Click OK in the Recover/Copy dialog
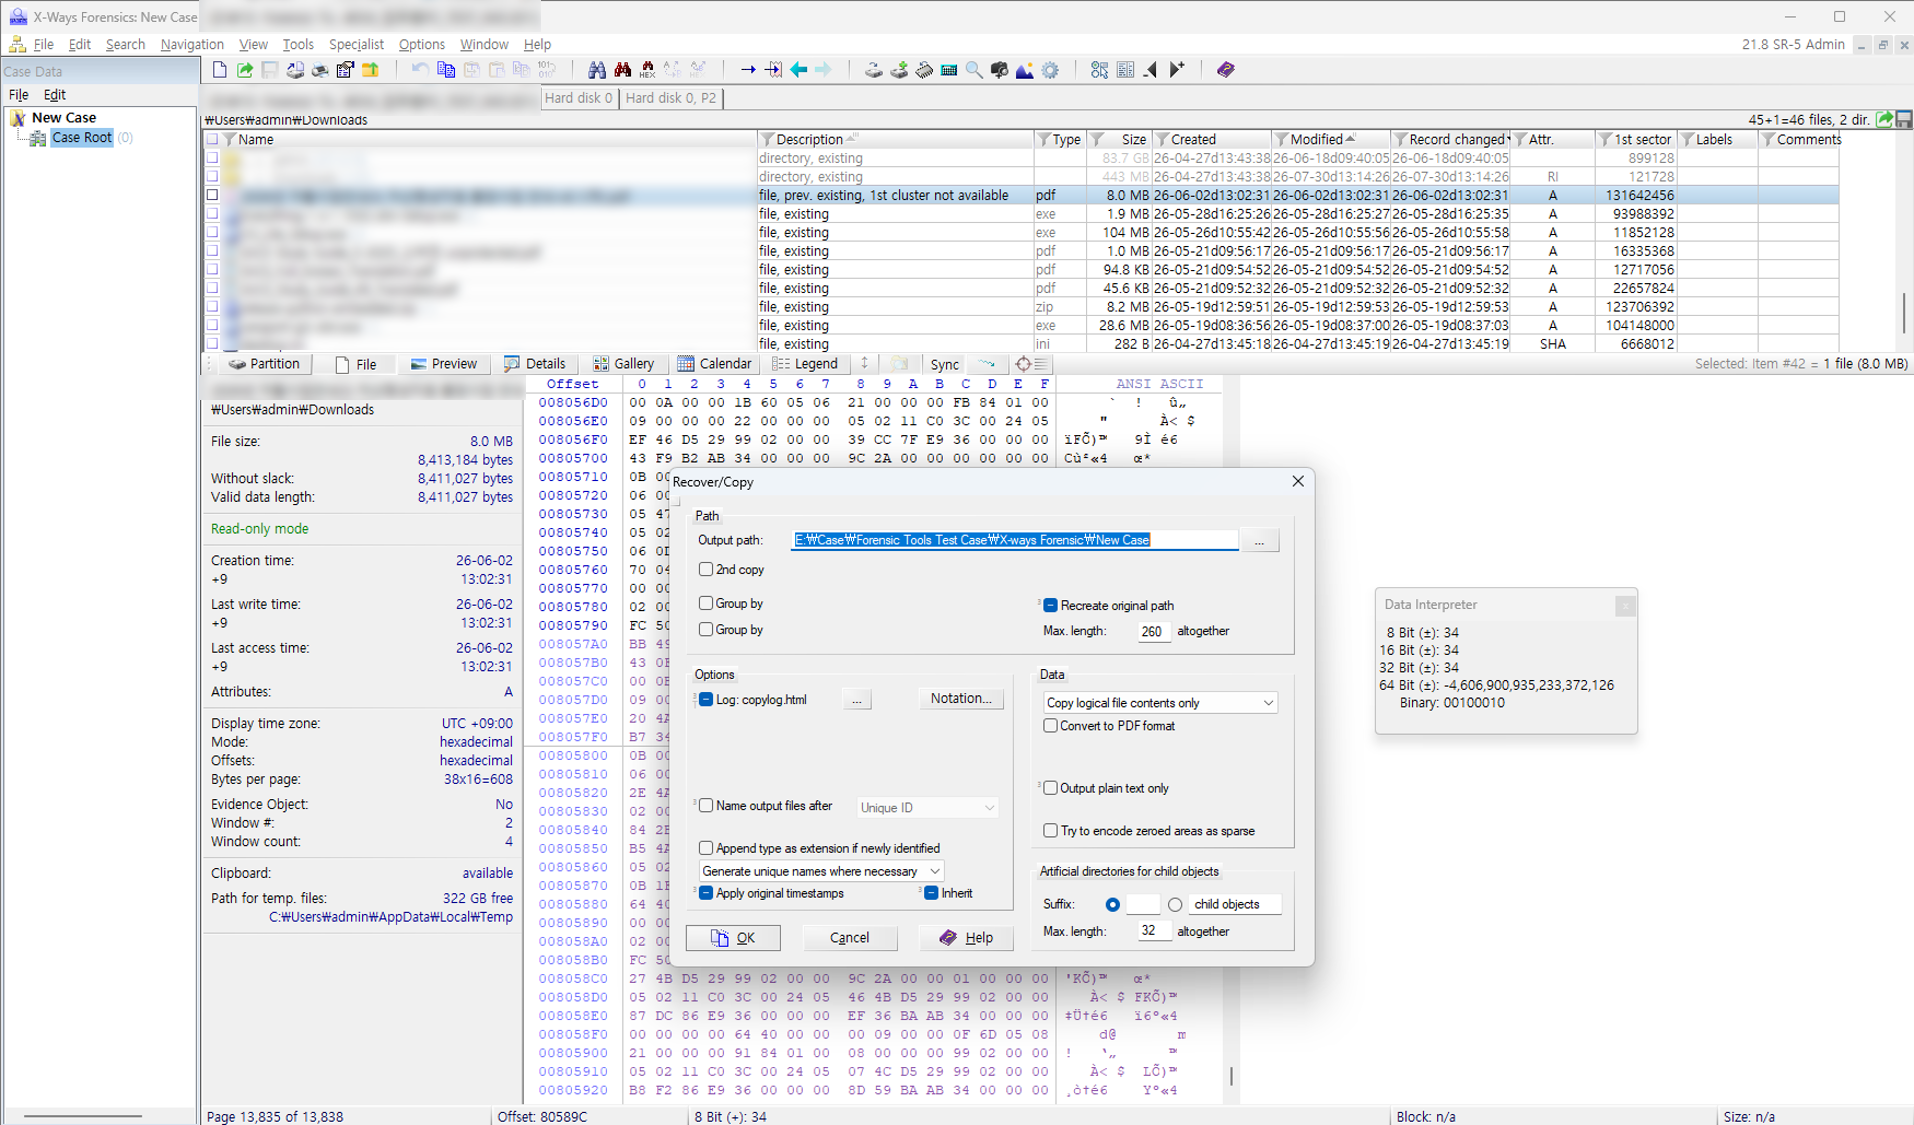 pos(733,938)
